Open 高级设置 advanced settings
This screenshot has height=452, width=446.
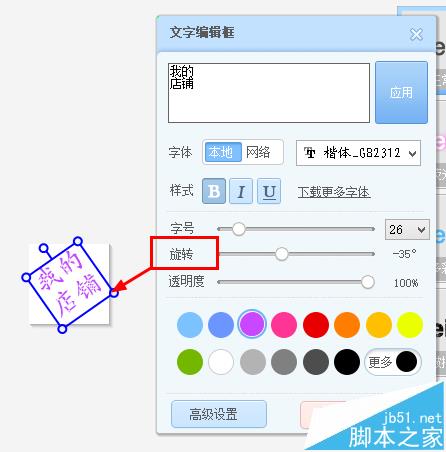(x=219, y=414)
